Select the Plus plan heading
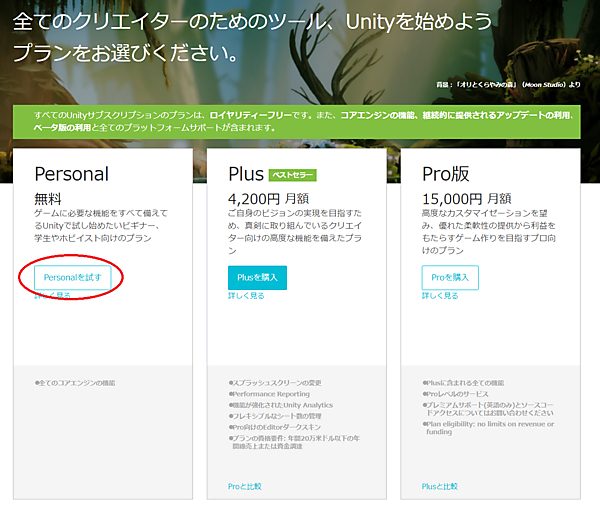Image resolution: width=600 pixels, height=510 pixels. (246, 174)
